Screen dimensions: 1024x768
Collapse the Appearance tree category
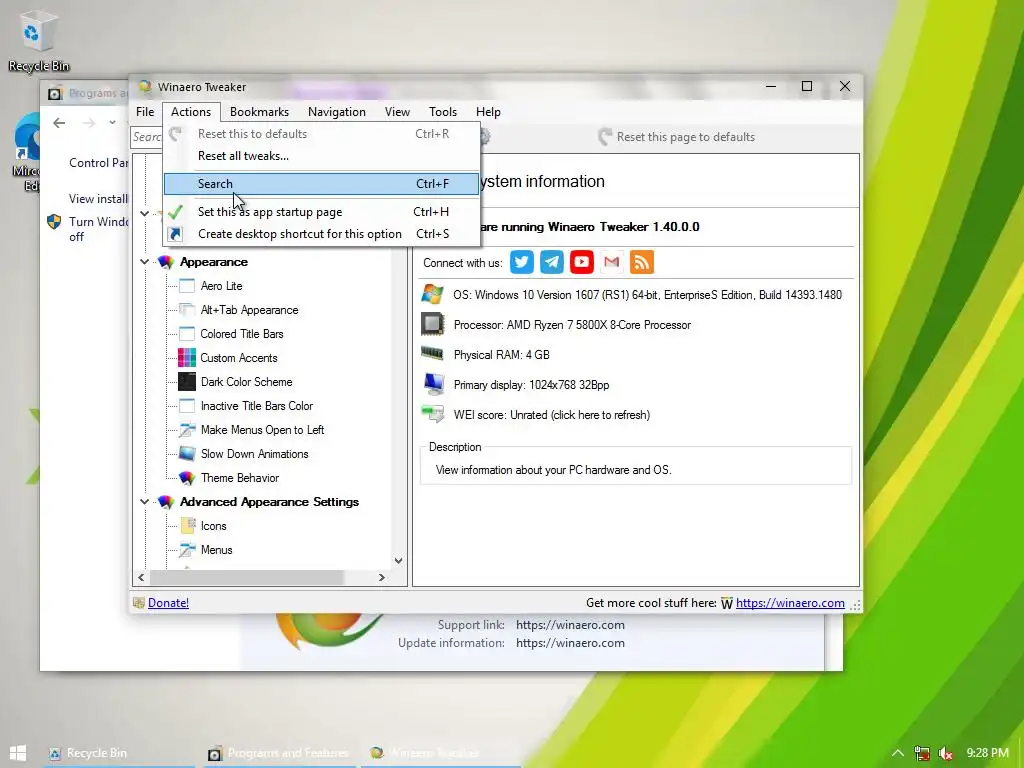pyautogui.click(x=144, y=262)
